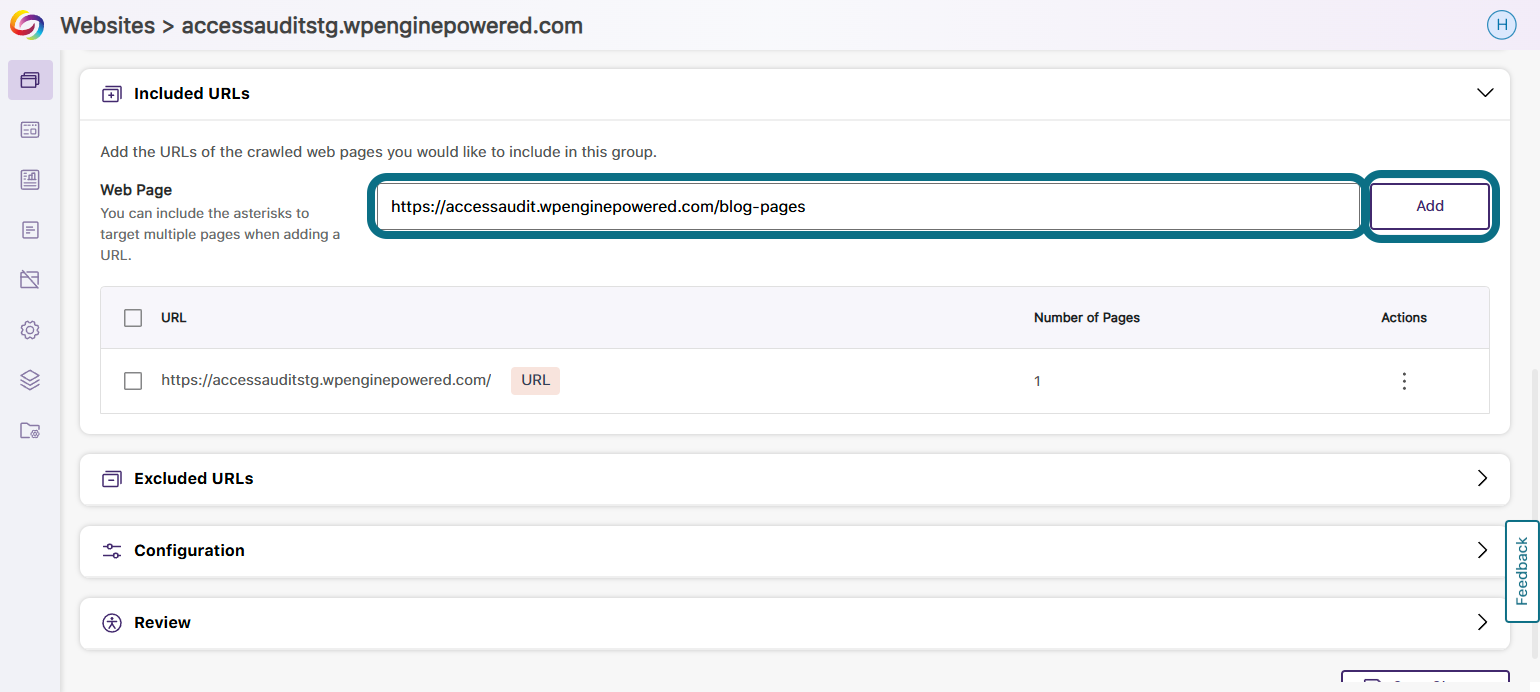The image size is (1540, 692).
Task: Open the Websites sidebar icon
Action: [30, 80]
